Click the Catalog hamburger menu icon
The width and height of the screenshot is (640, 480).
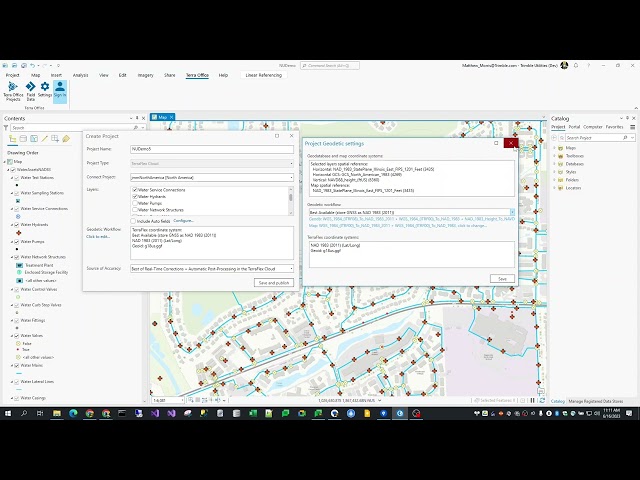[632, 127]
